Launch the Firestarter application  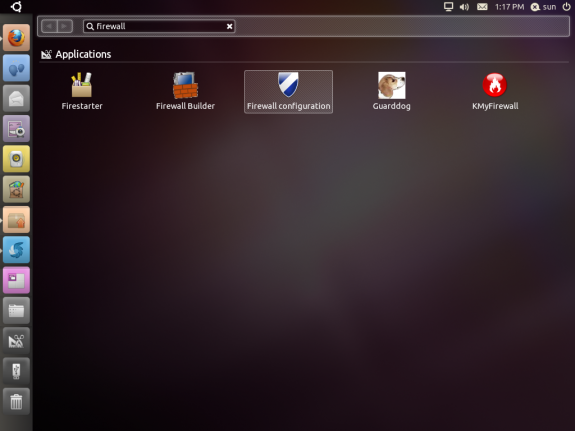pyautogui.click(x=82, y=91)
